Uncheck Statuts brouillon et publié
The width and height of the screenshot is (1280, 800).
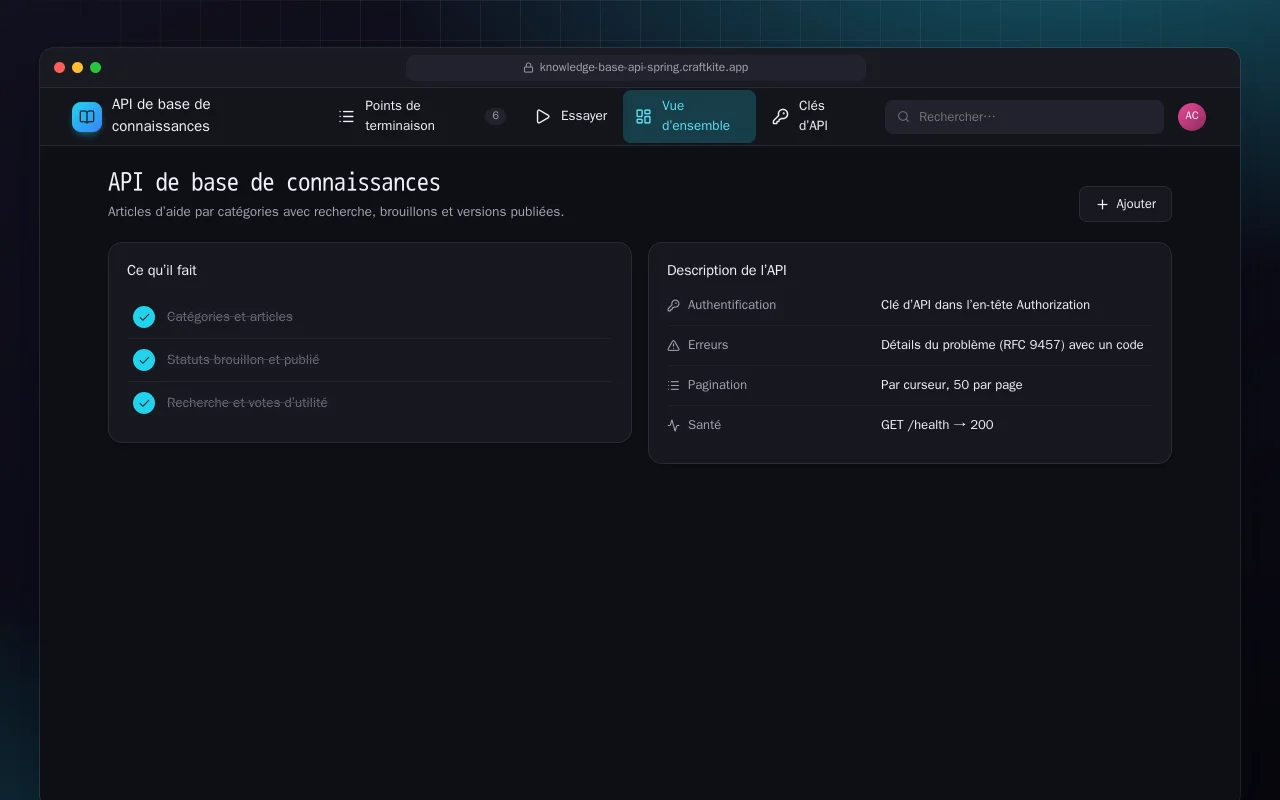pos(144,360)
